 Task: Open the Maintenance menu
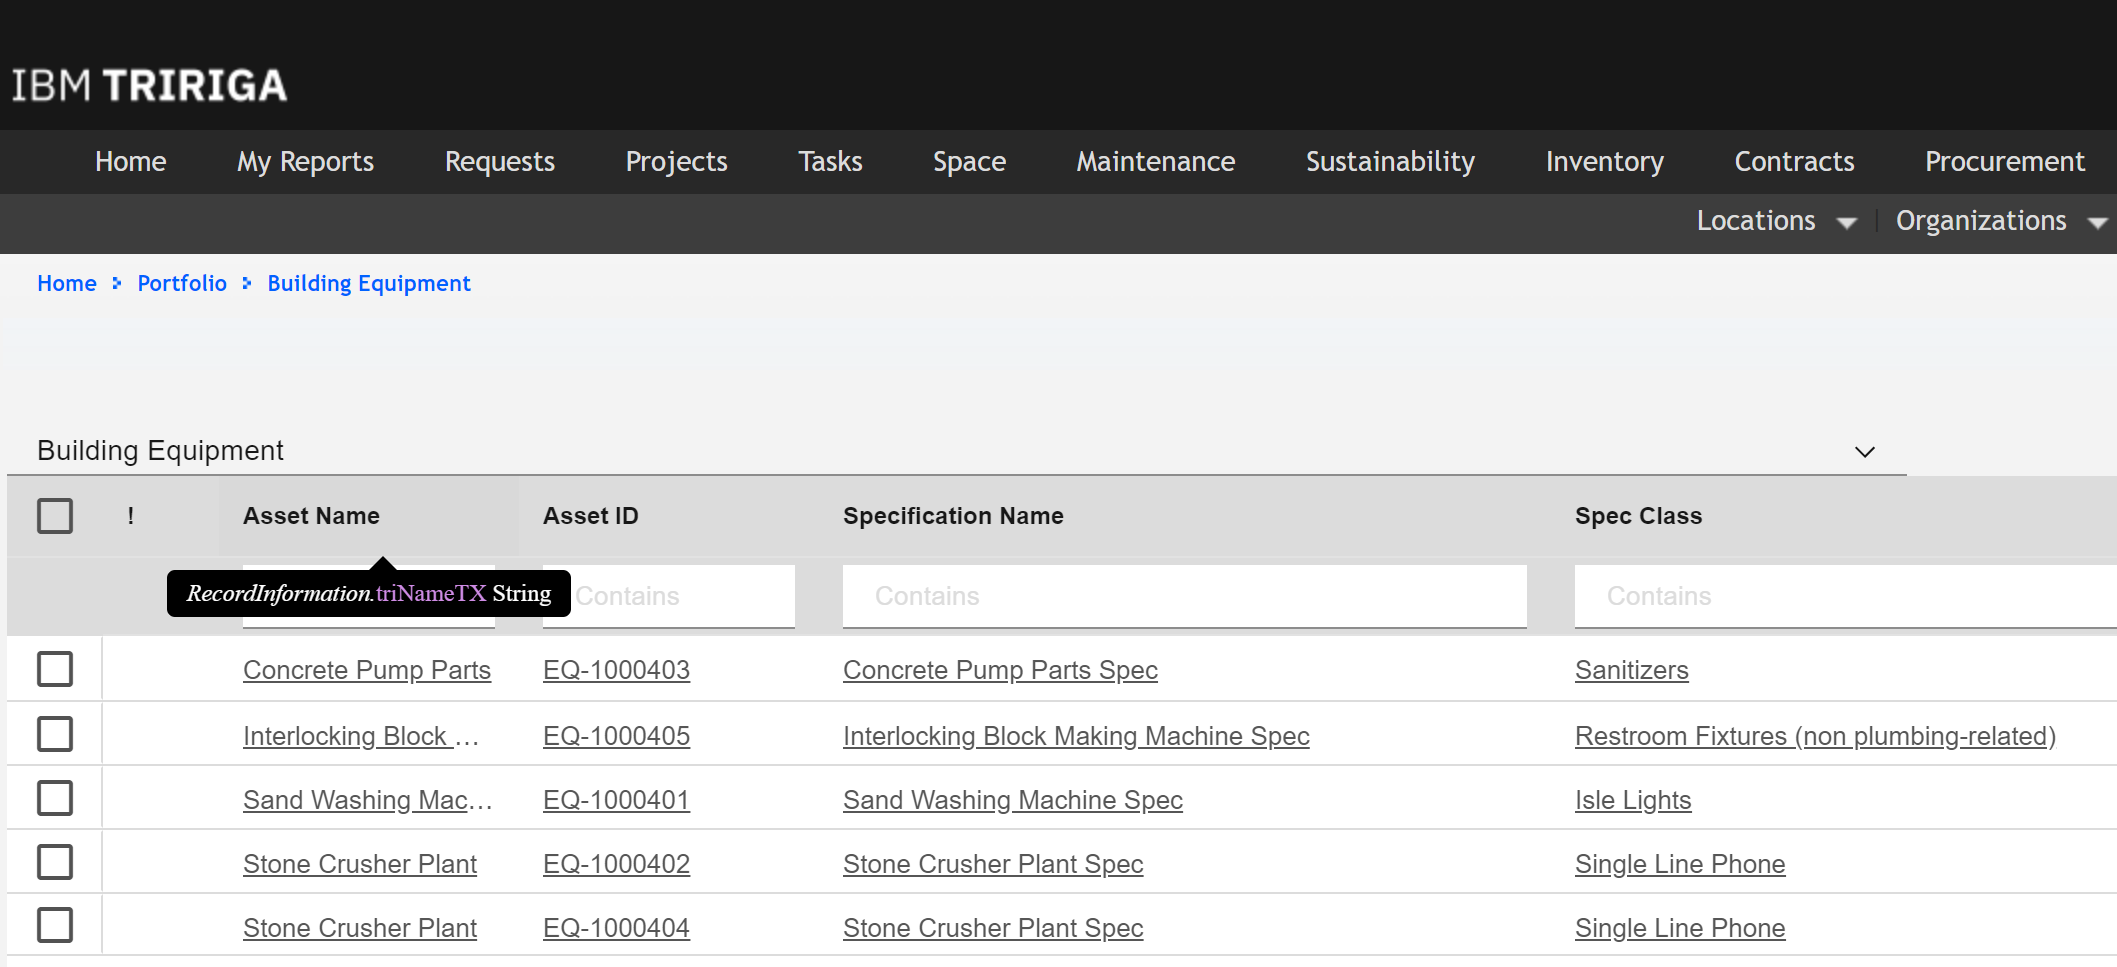click(x=1155, y=161)
